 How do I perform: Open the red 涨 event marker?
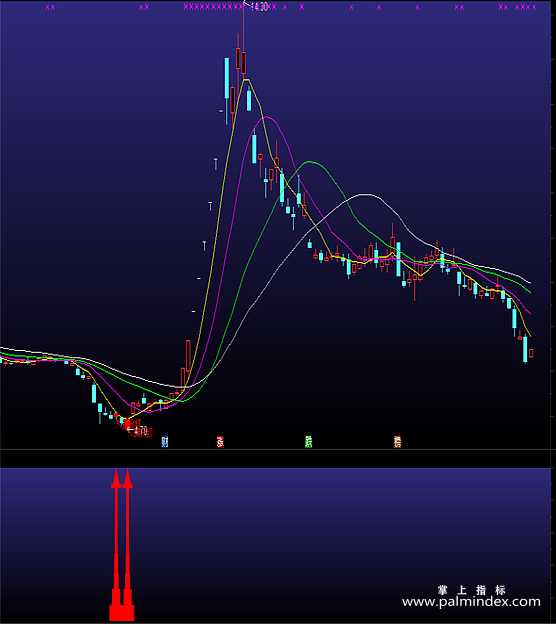(220, 442)
